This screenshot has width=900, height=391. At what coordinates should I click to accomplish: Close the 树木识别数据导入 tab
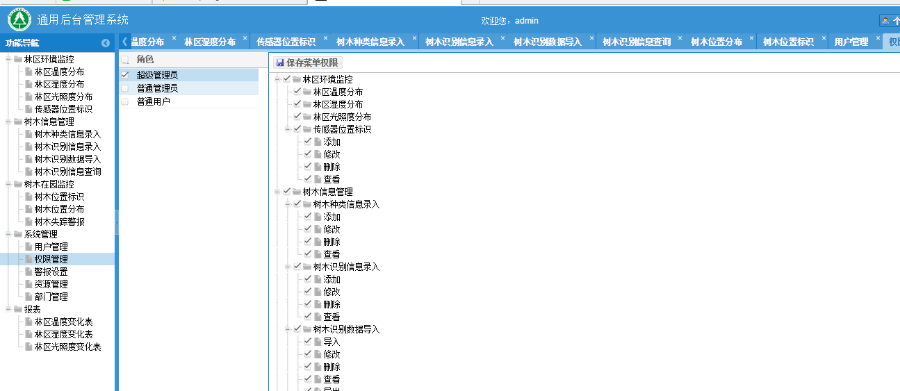click(591, 38)
